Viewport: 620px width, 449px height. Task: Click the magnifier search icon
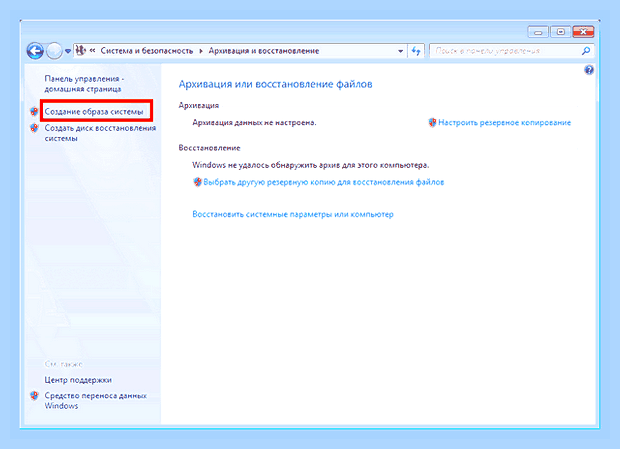(x=586, y=51)
